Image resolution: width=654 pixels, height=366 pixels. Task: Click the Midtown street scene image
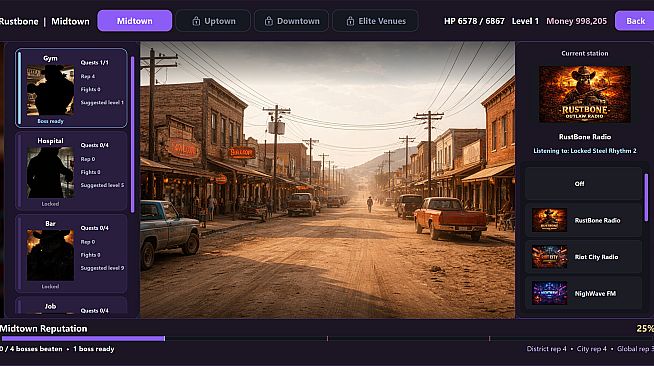pyautogui.click(x=327, y=180)
